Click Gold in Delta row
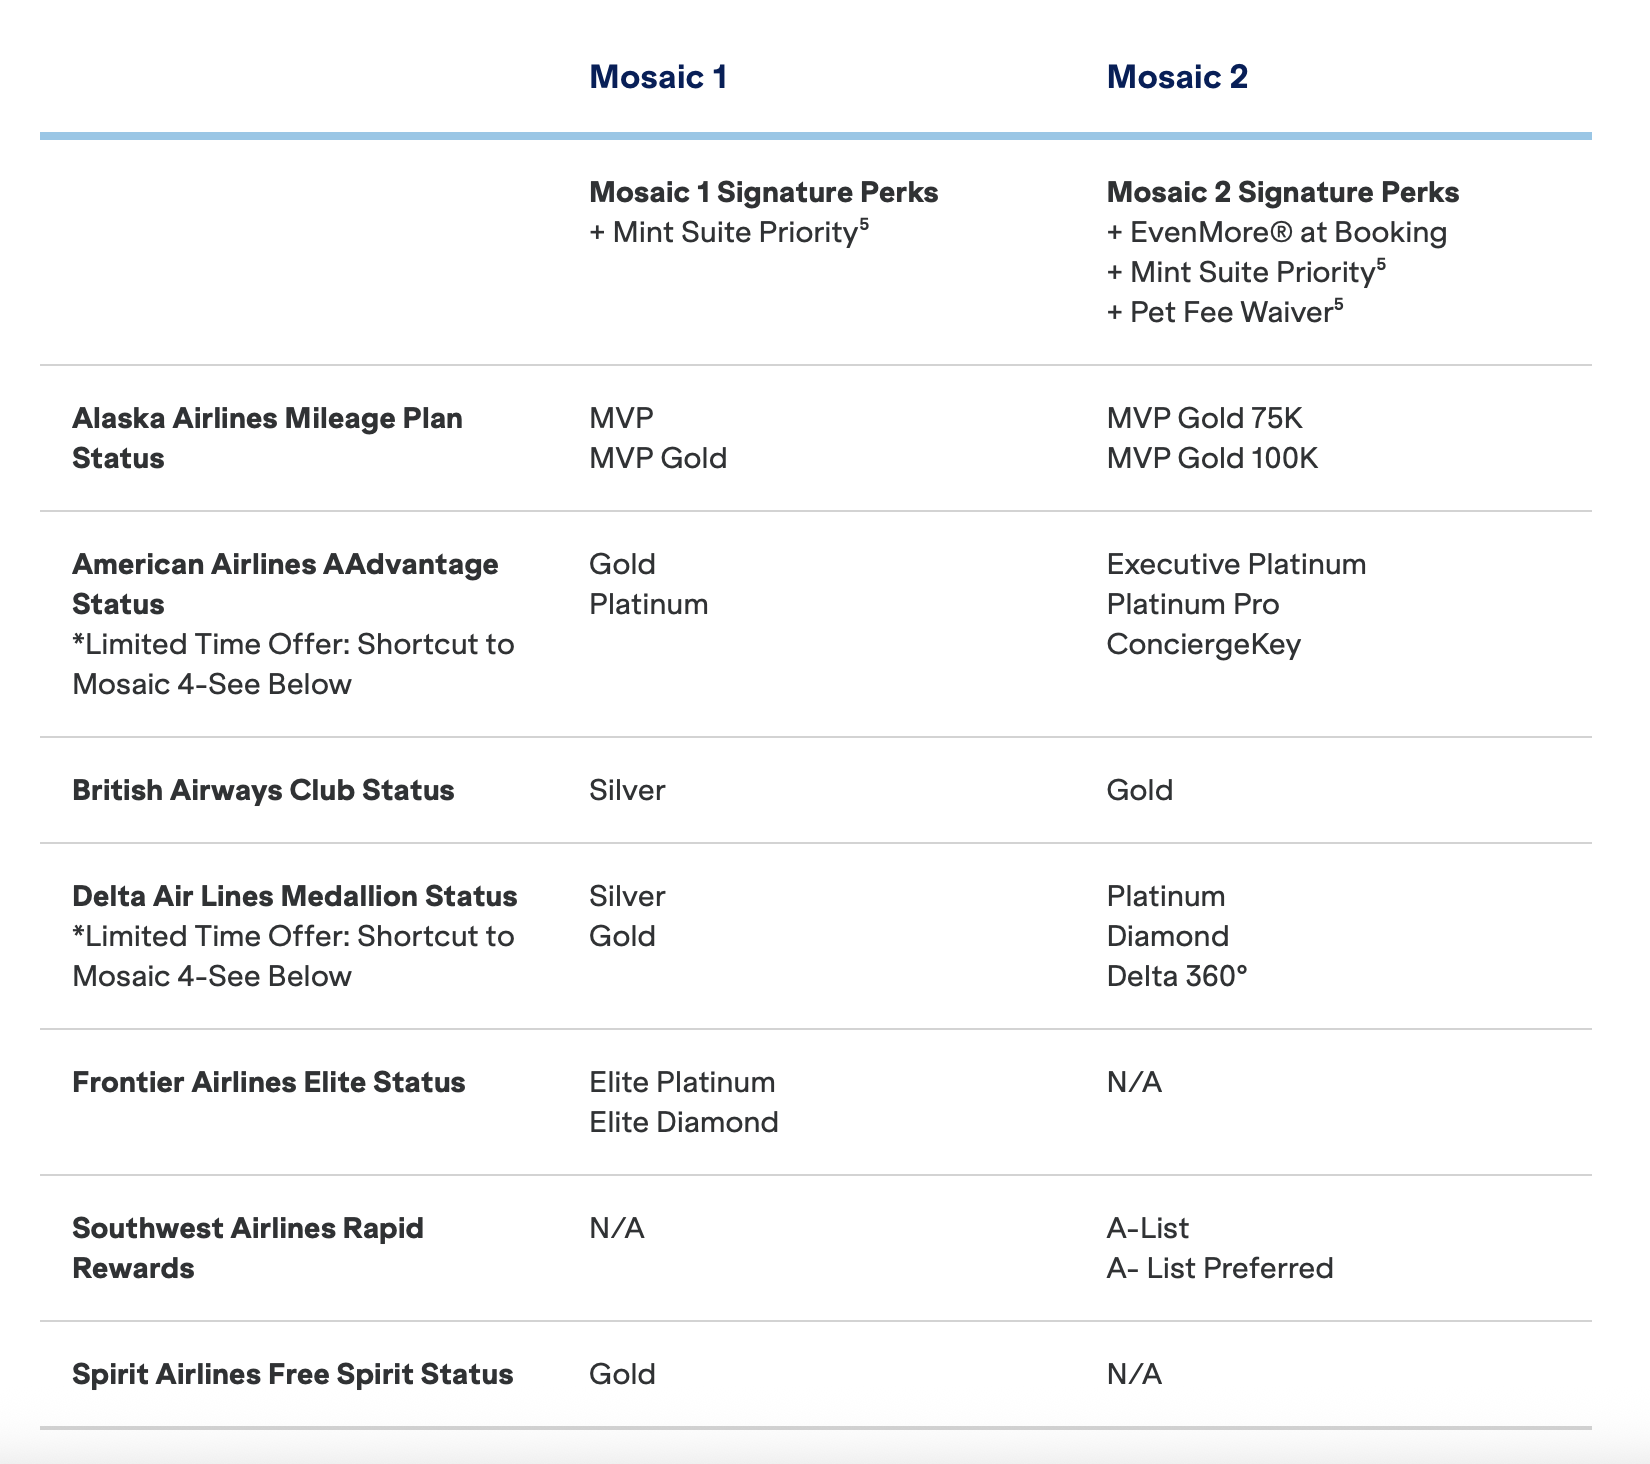This screenshot has height=1464, width=1650. point(622,936)
